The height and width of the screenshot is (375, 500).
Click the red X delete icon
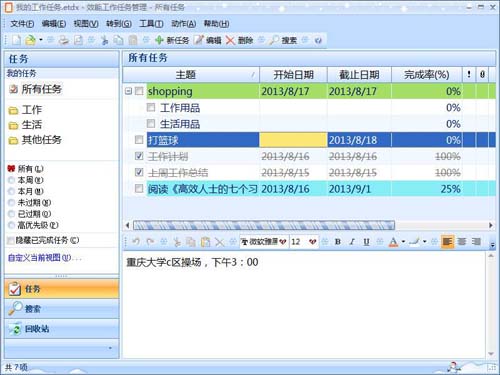point(230,40)
